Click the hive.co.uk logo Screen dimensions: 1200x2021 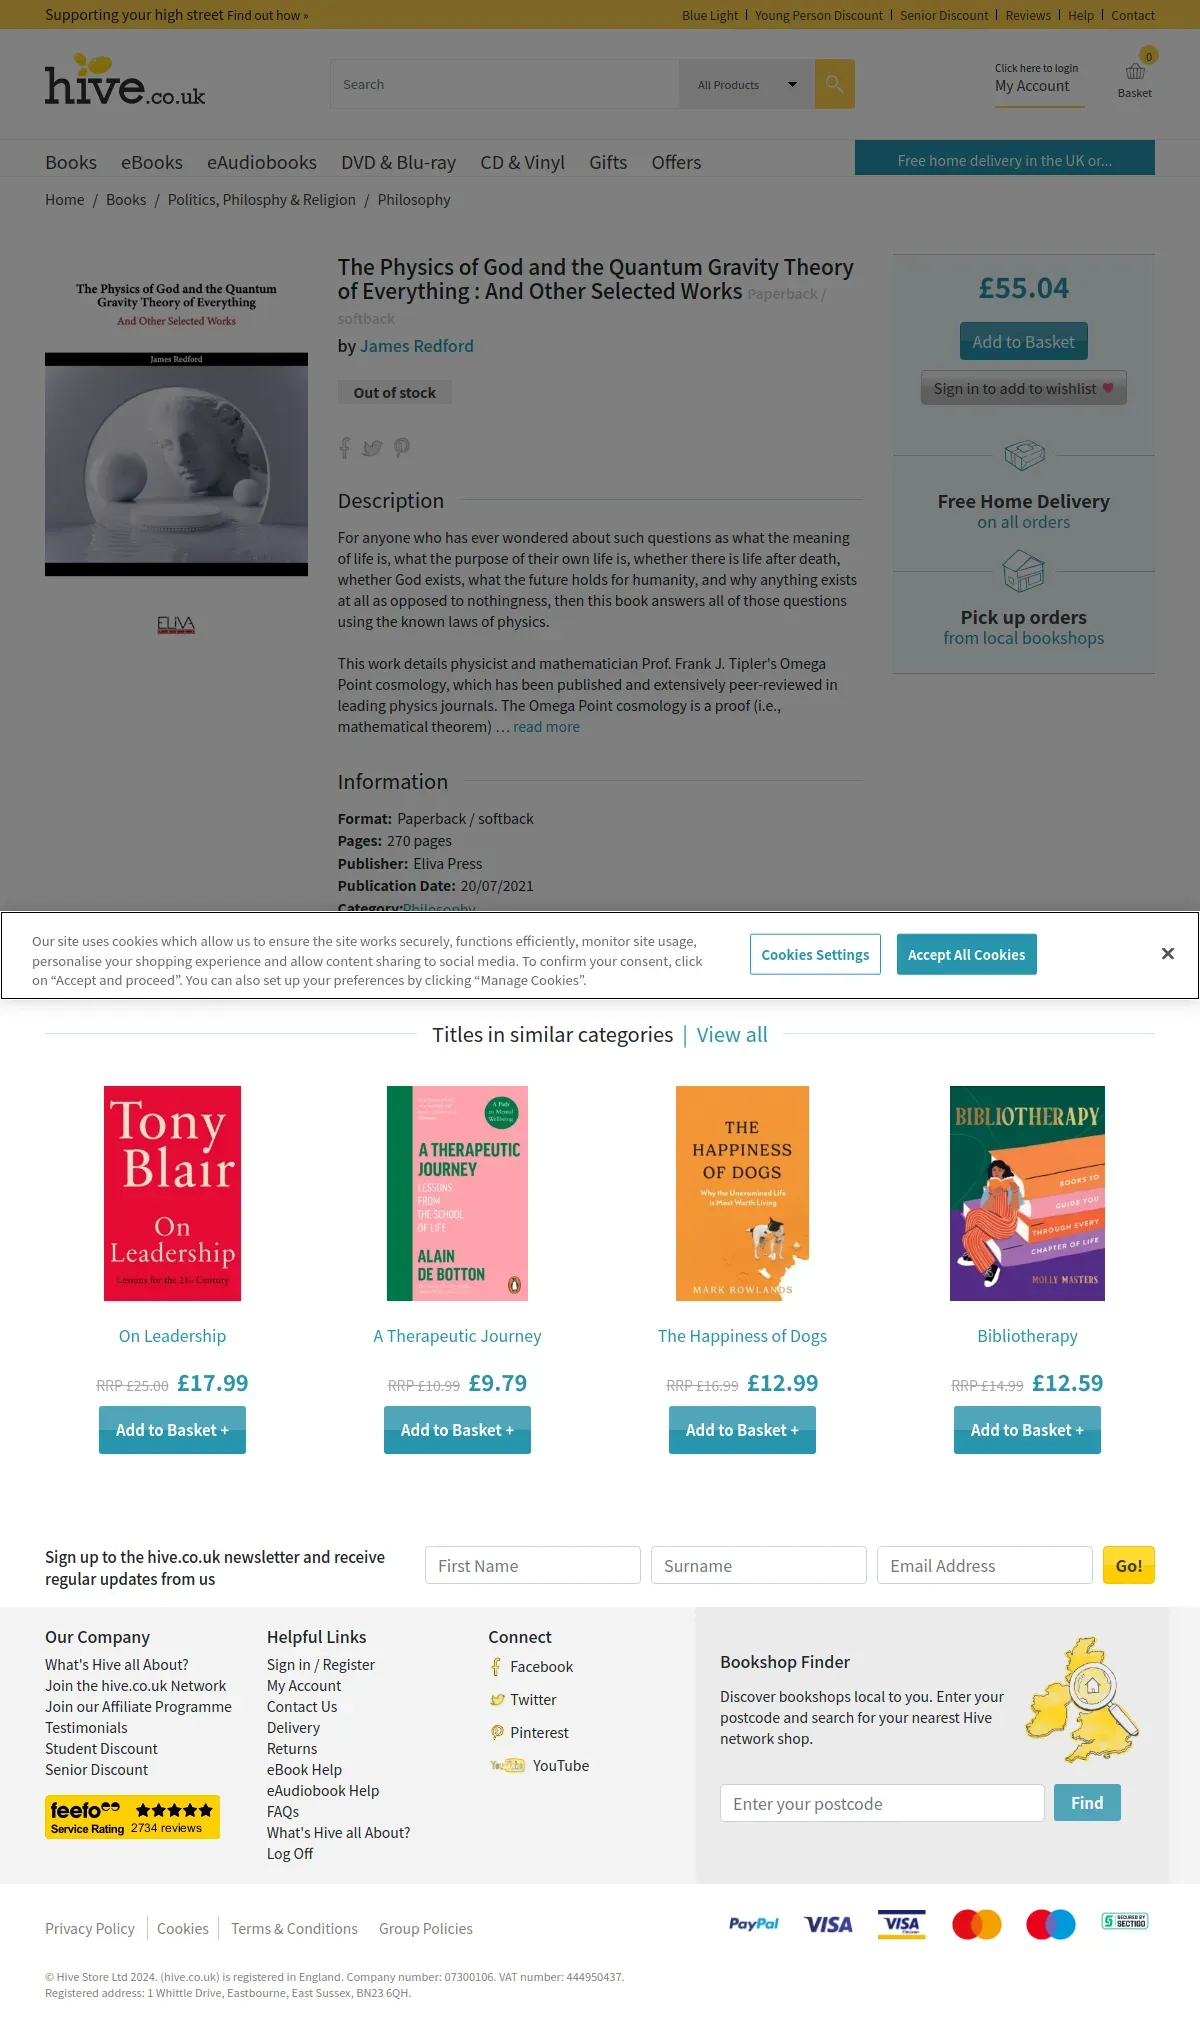[125, 80]
